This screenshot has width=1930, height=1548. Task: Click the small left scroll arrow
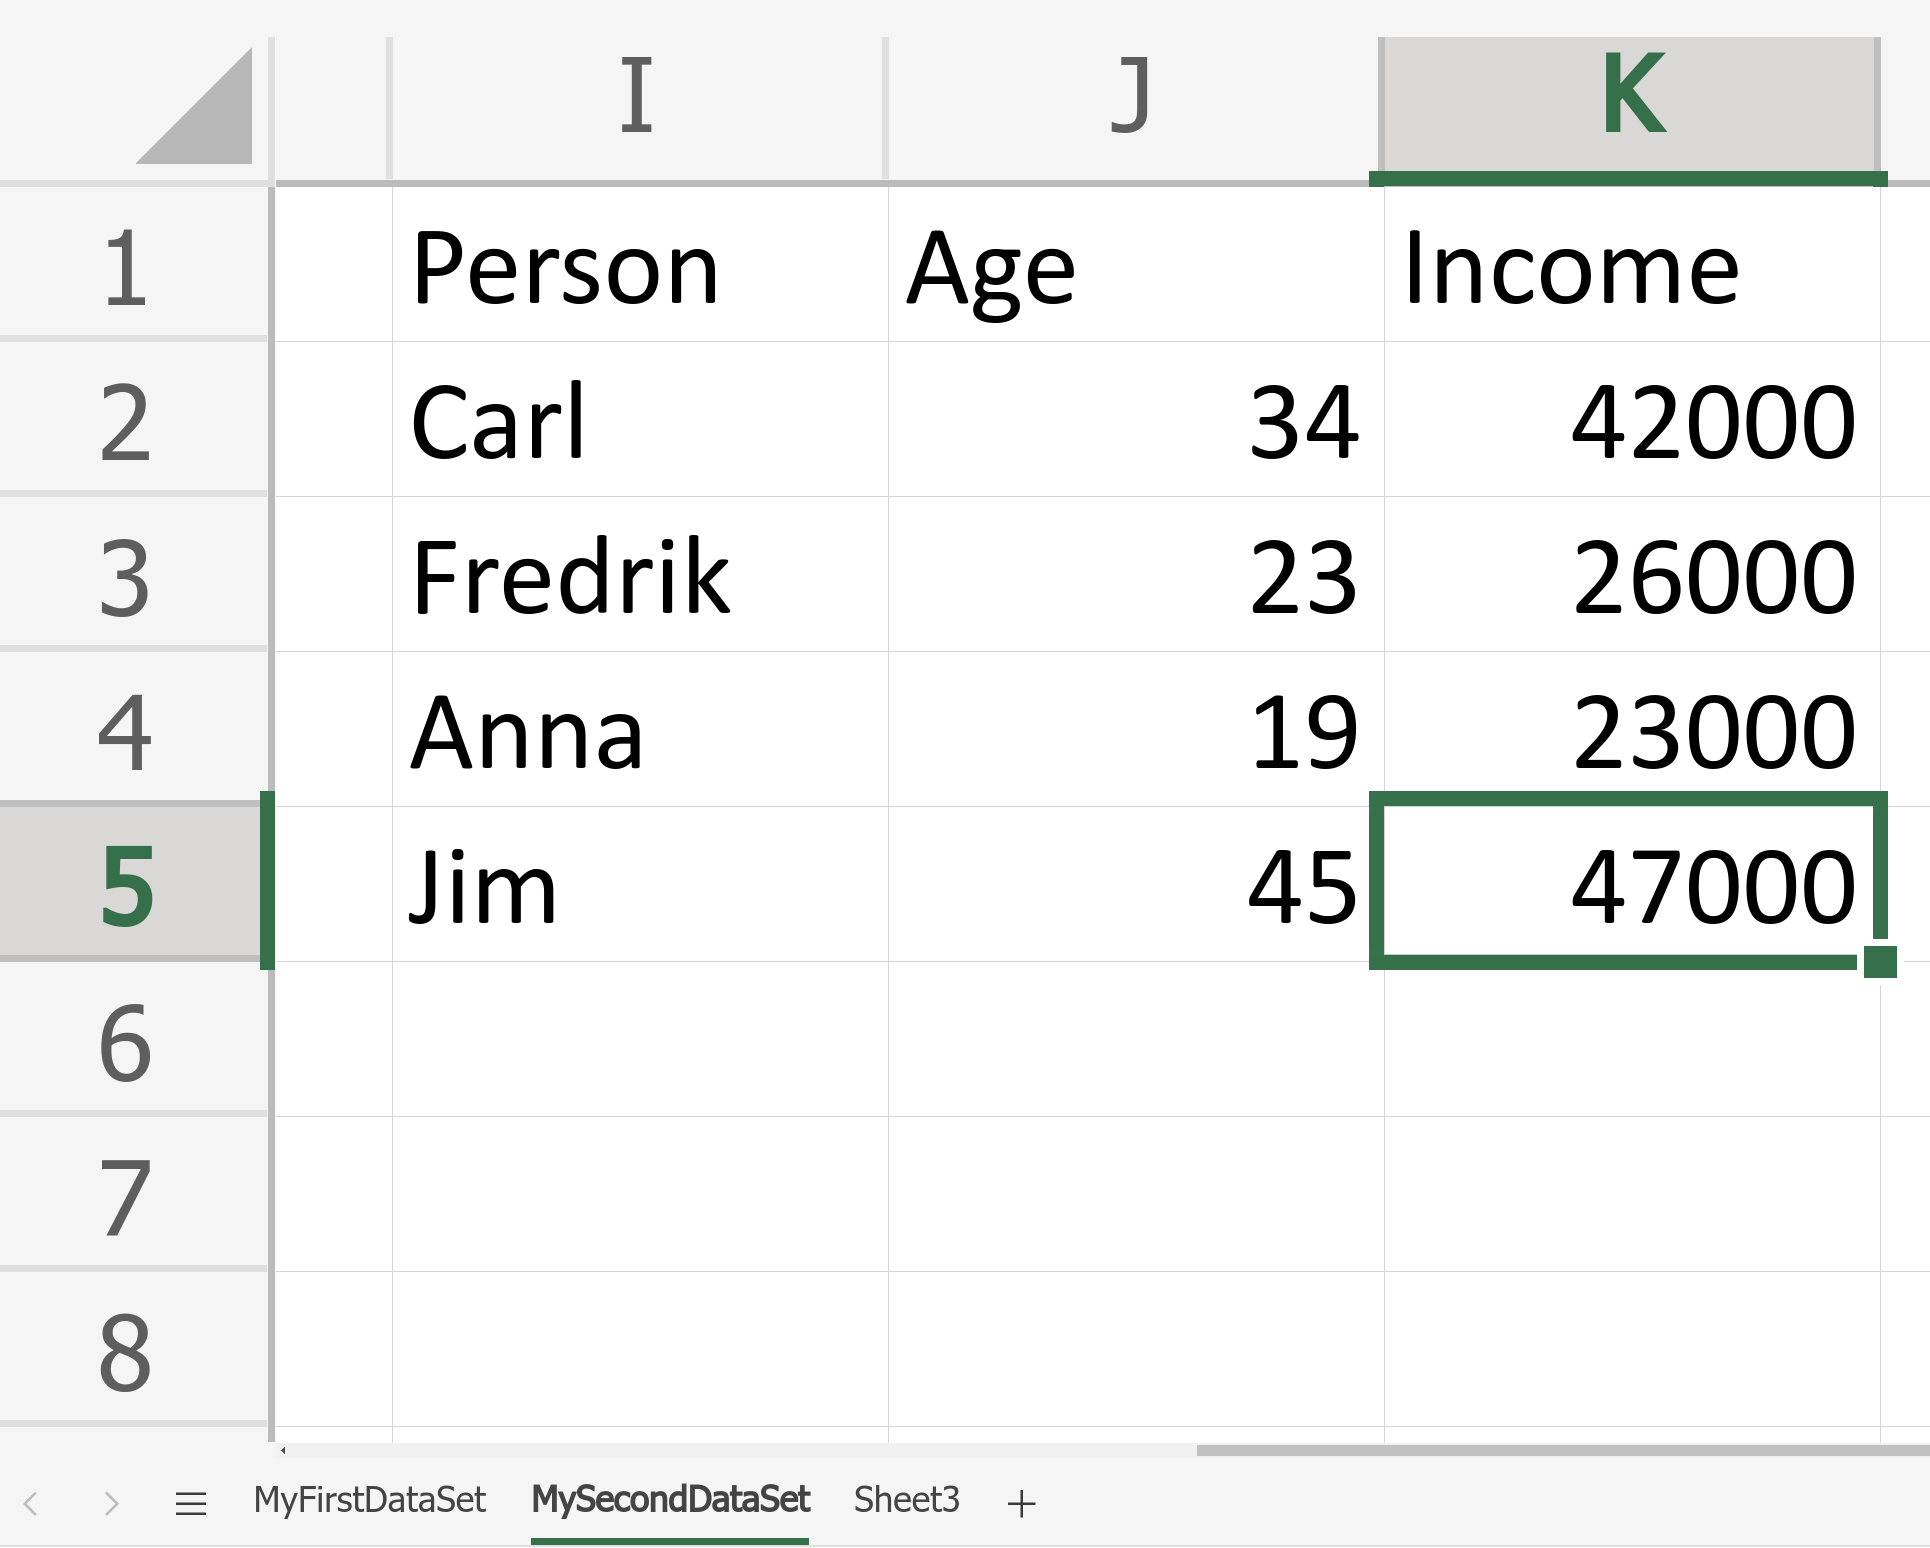point(284,1450)
